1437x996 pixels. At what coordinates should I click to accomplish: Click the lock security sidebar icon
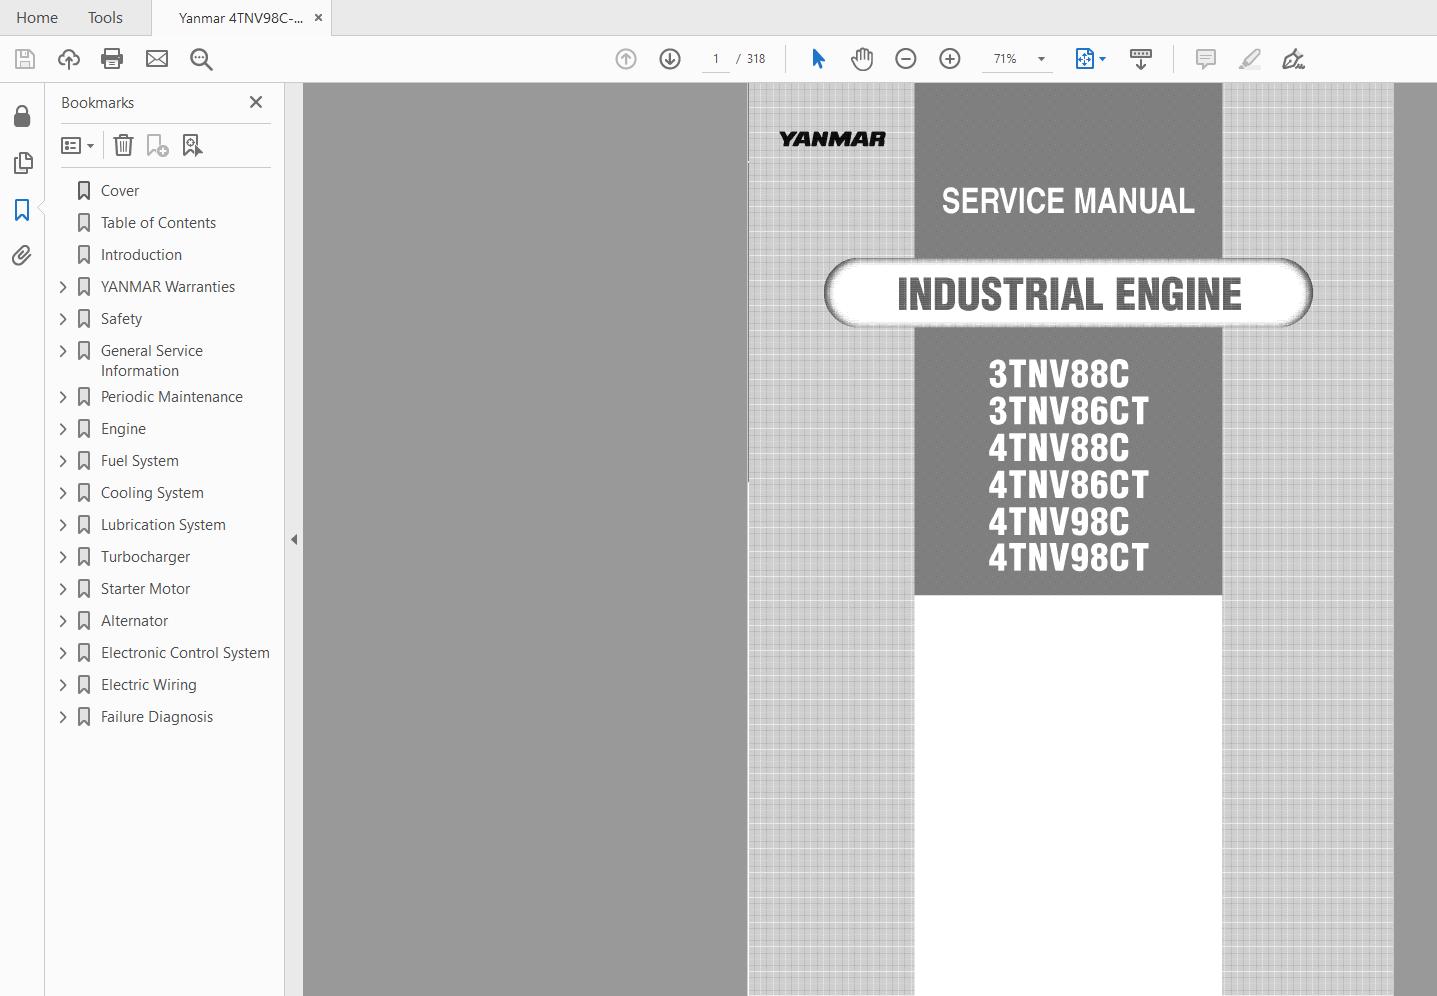click(22, 116)
